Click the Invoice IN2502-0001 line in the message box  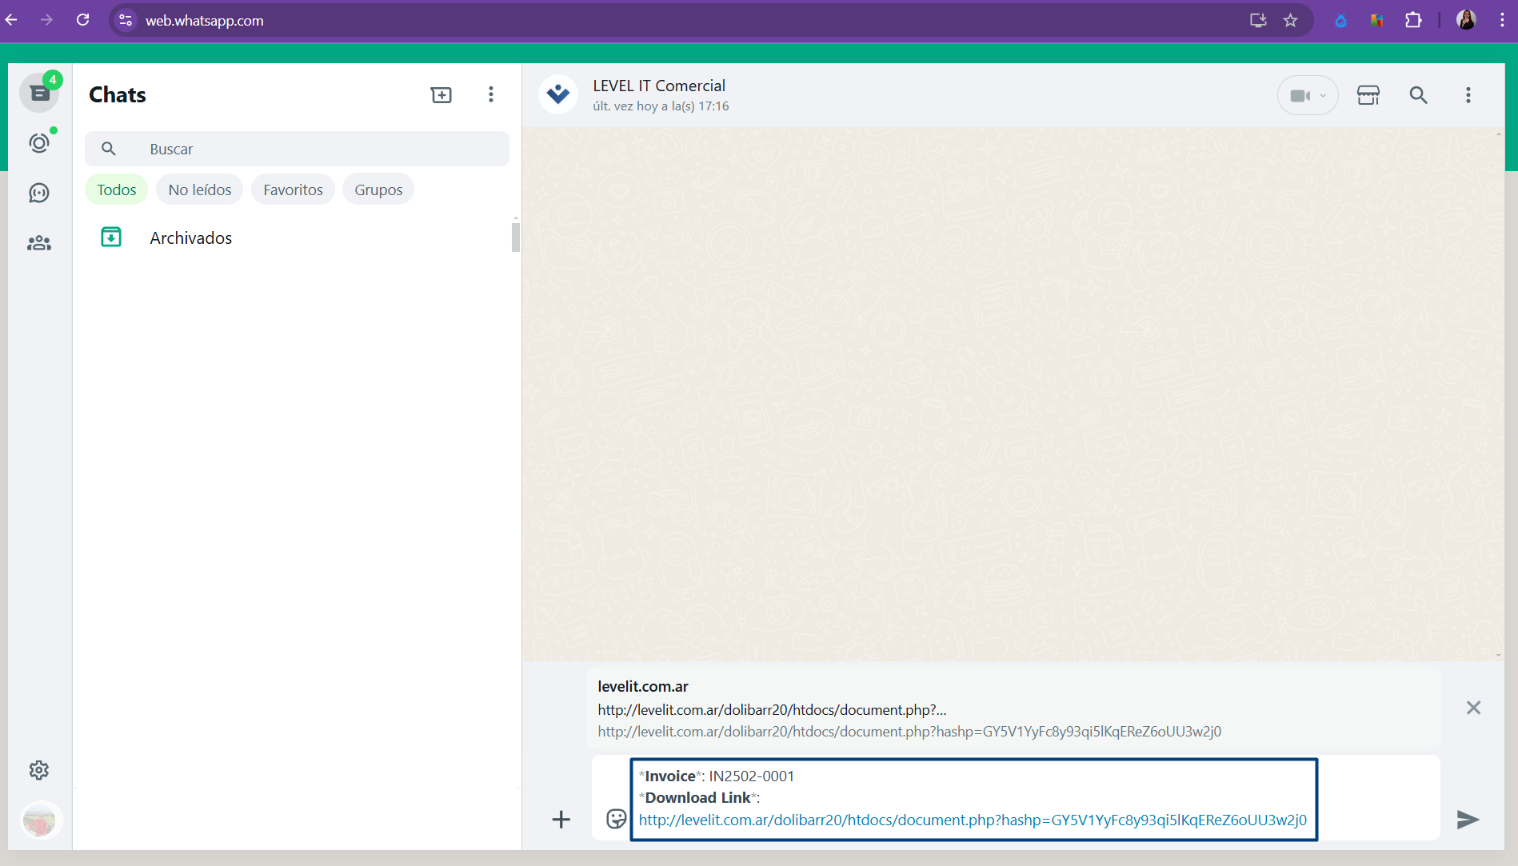717,776
